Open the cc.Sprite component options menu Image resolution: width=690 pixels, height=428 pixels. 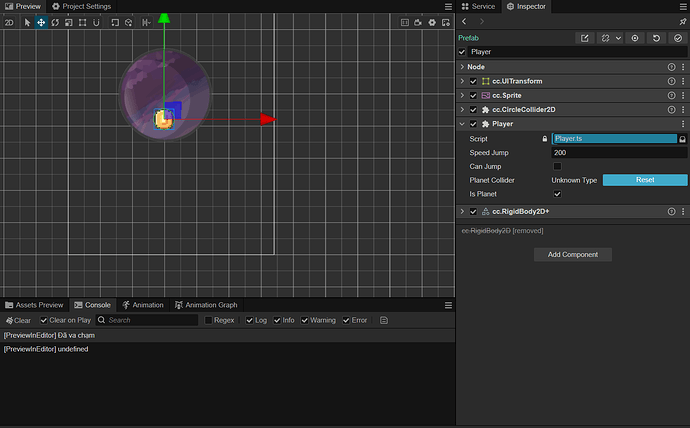(x=683, y=95)
